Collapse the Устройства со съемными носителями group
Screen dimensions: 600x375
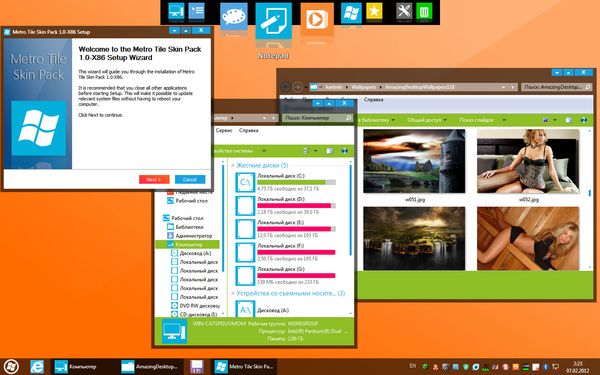232,293
